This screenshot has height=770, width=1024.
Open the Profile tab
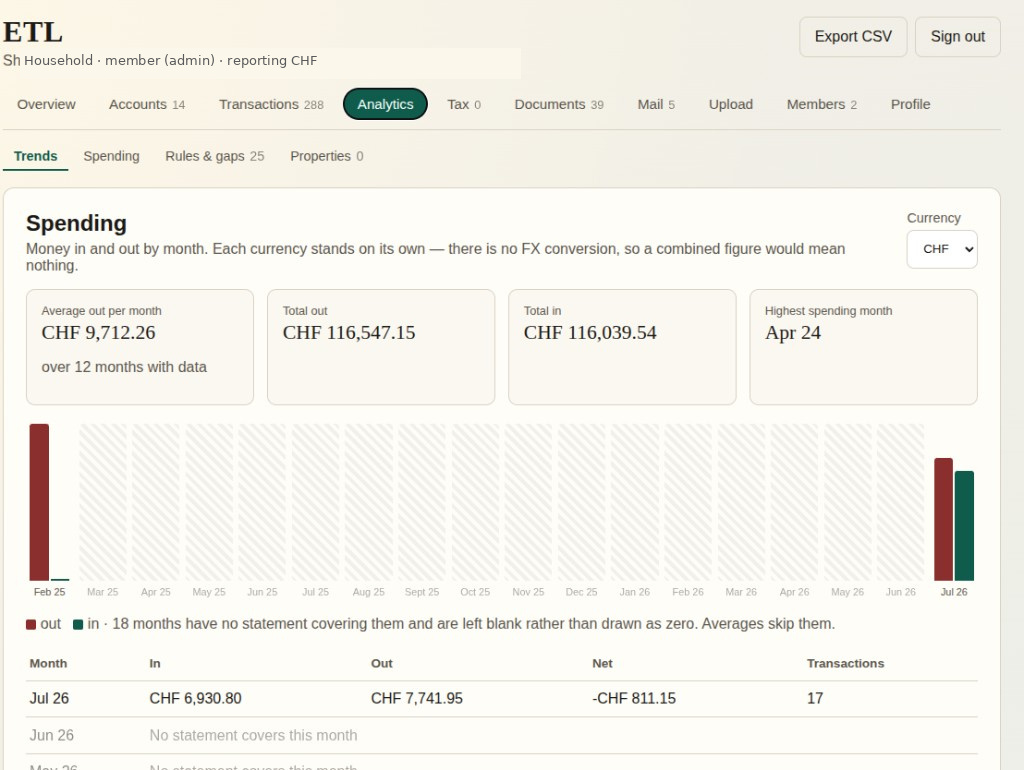click(910, 104)
